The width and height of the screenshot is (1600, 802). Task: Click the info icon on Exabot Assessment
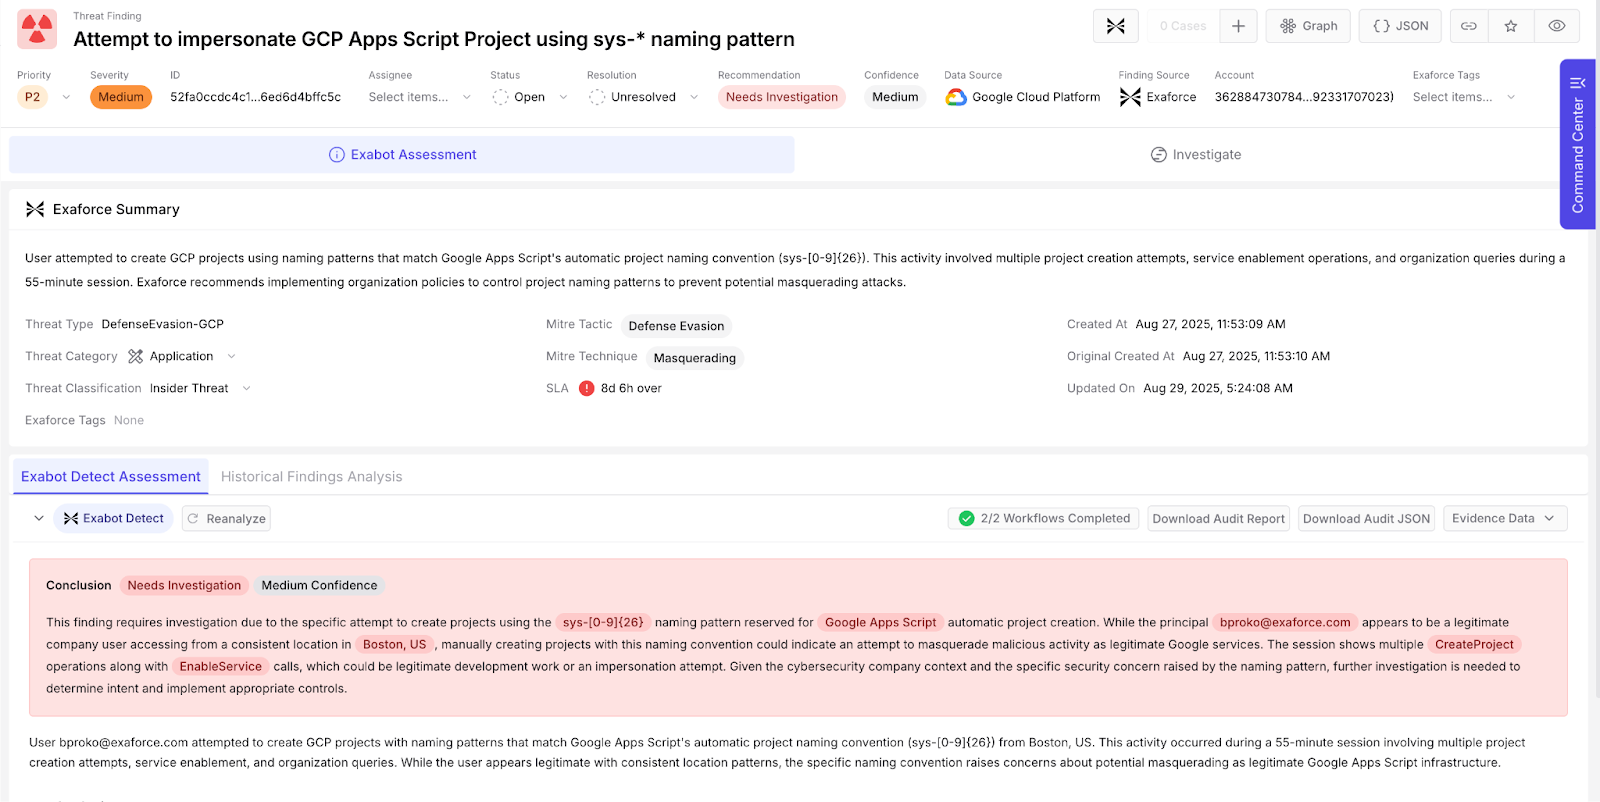click(x=337, y=155)
